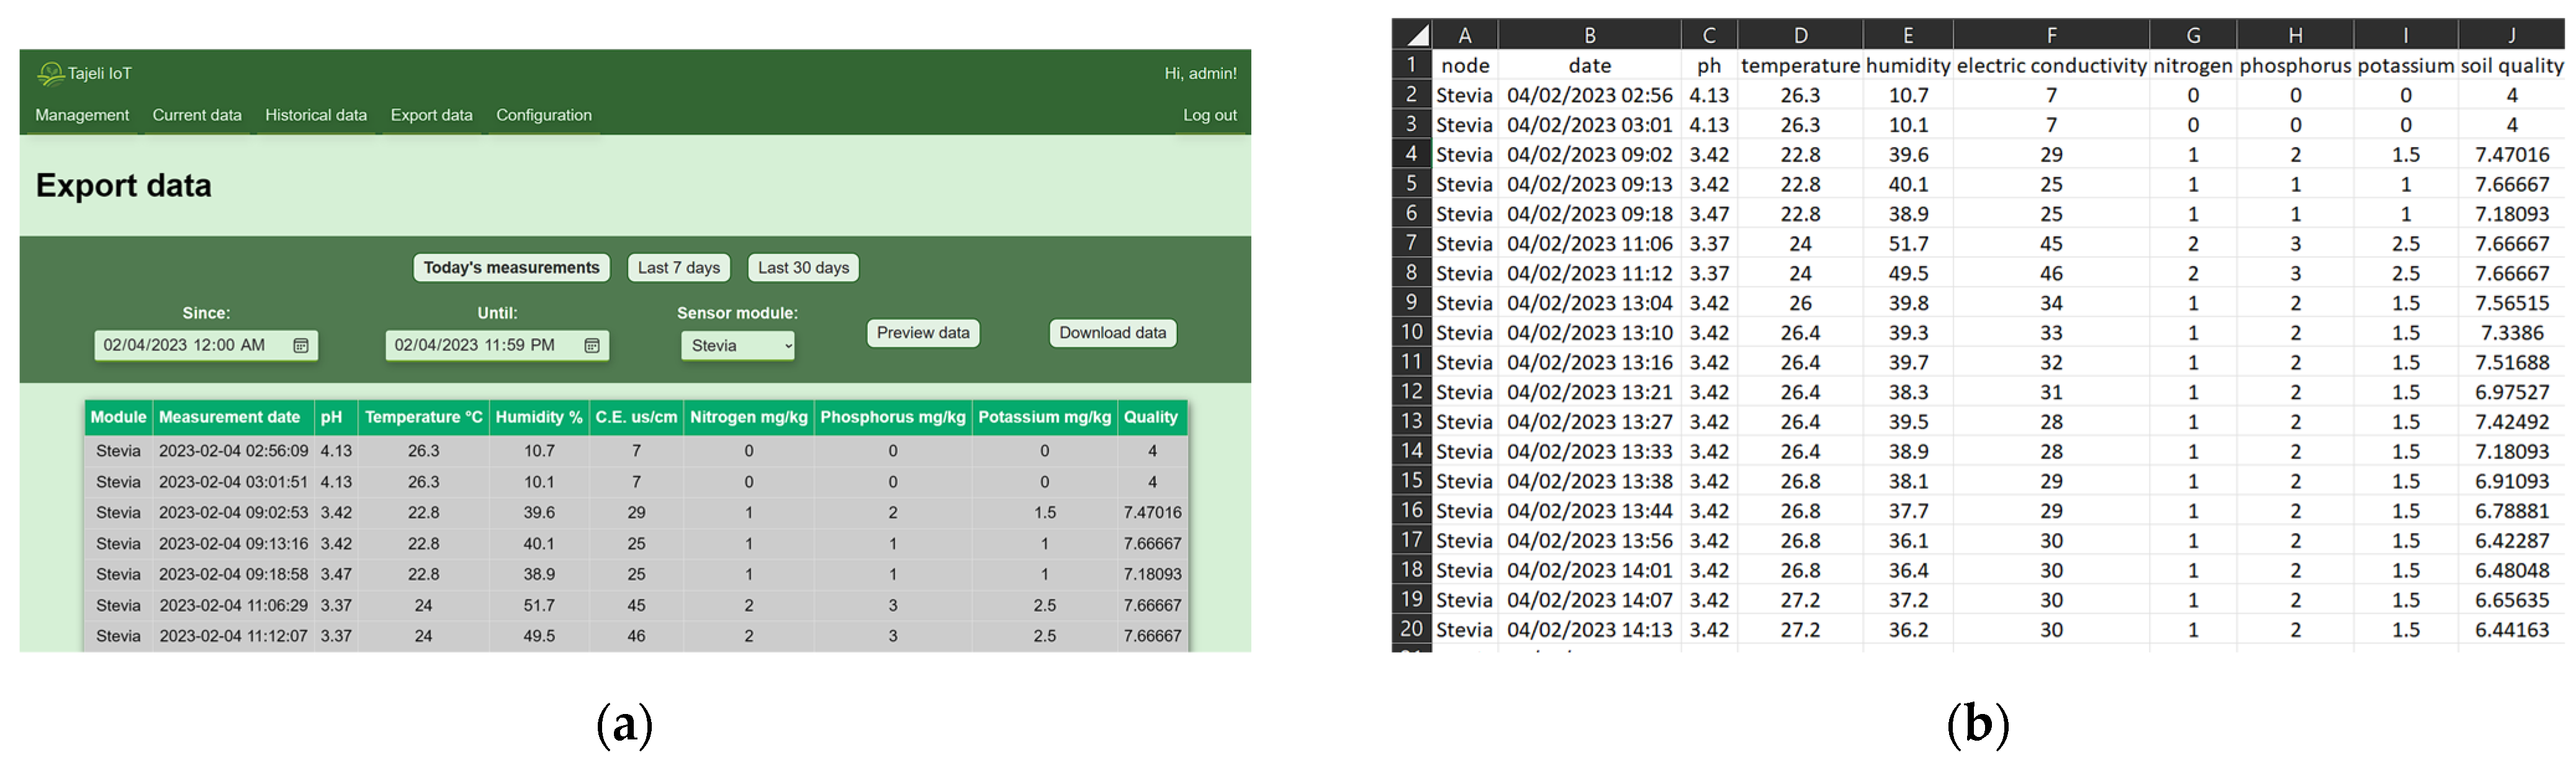
Task: Expand the Sensor module dropdown
Action: tap(737, 345)
